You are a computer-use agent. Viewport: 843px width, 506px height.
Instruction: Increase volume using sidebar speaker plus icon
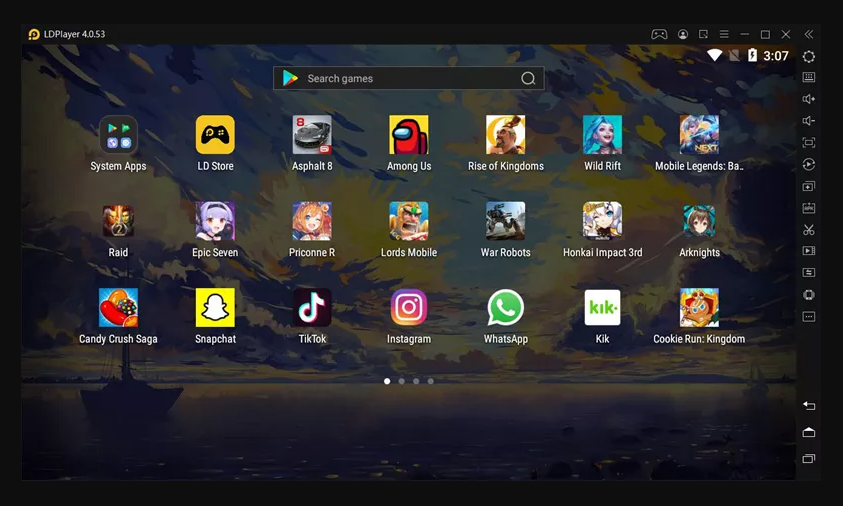[x=809, y=99]
